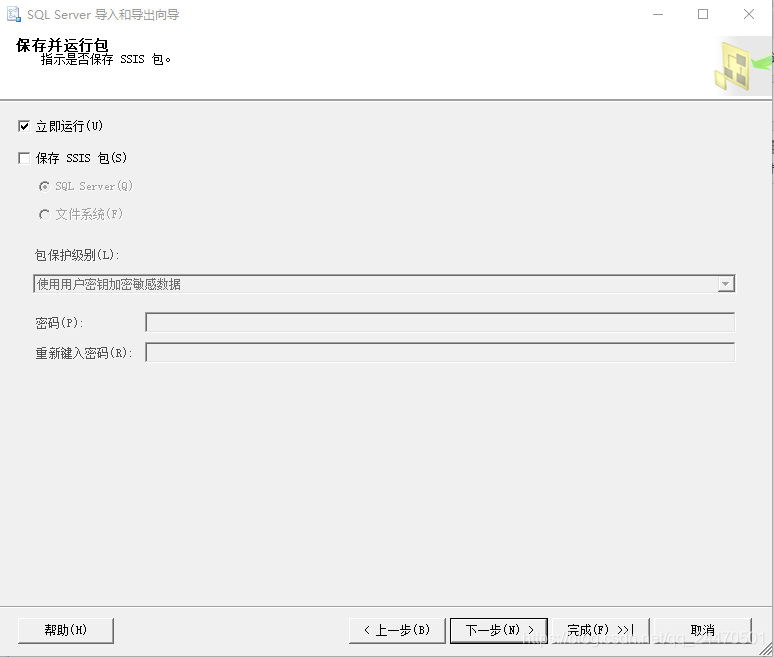This screenshot has height=657, width=774.
Task: Go back with the 上一步(B) button
Action: pos(395,630)
